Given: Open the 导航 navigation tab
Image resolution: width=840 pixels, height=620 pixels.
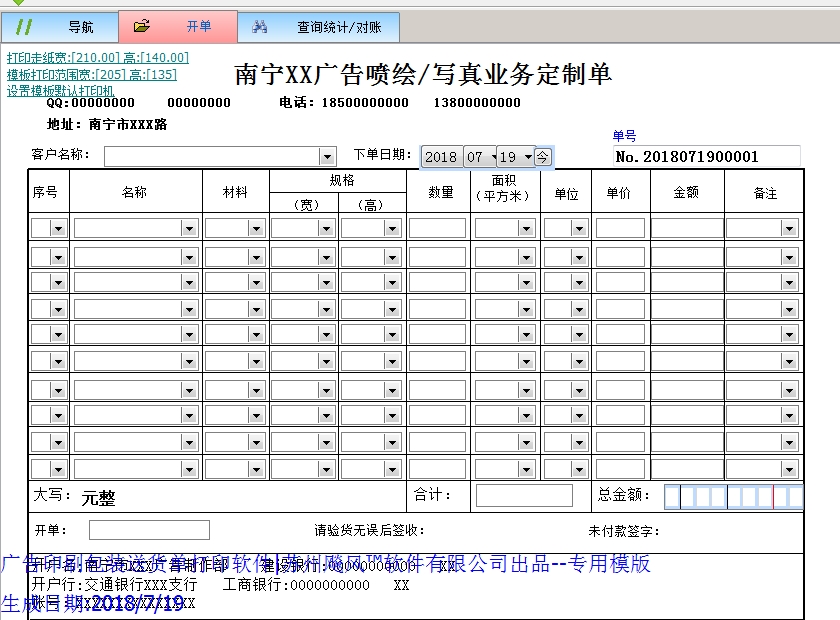Looking at the screenshot, I should pyautogui.click(x=80, y=27).
